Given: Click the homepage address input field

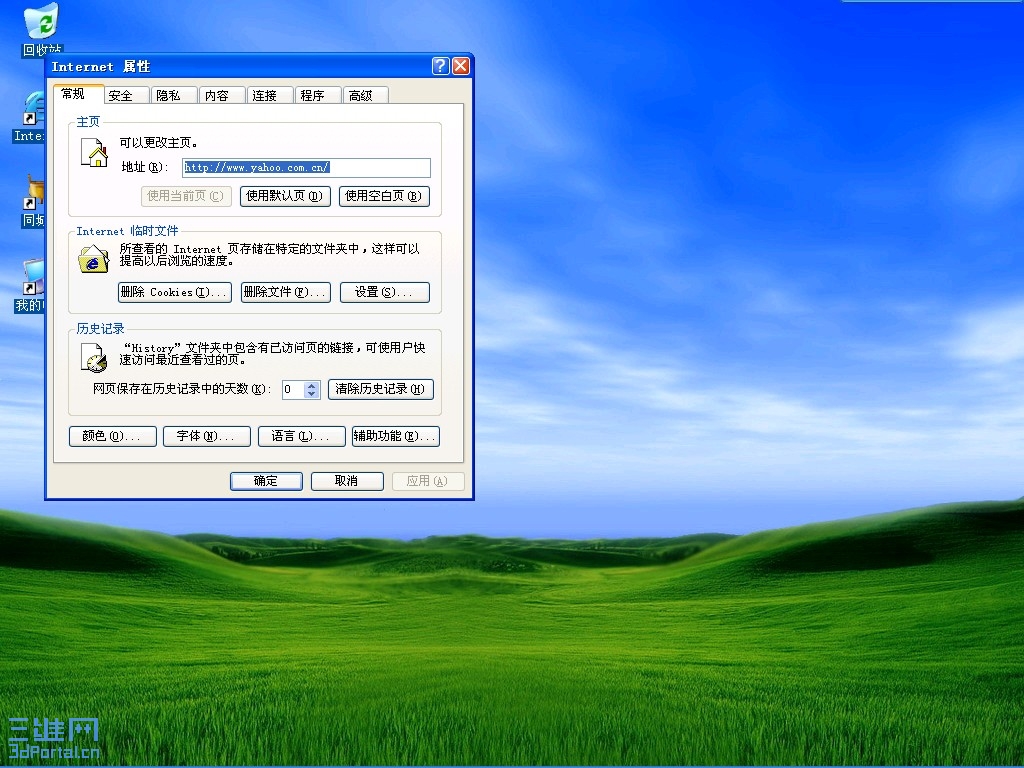Looking at the screenshot, I should tap(305, 167).
